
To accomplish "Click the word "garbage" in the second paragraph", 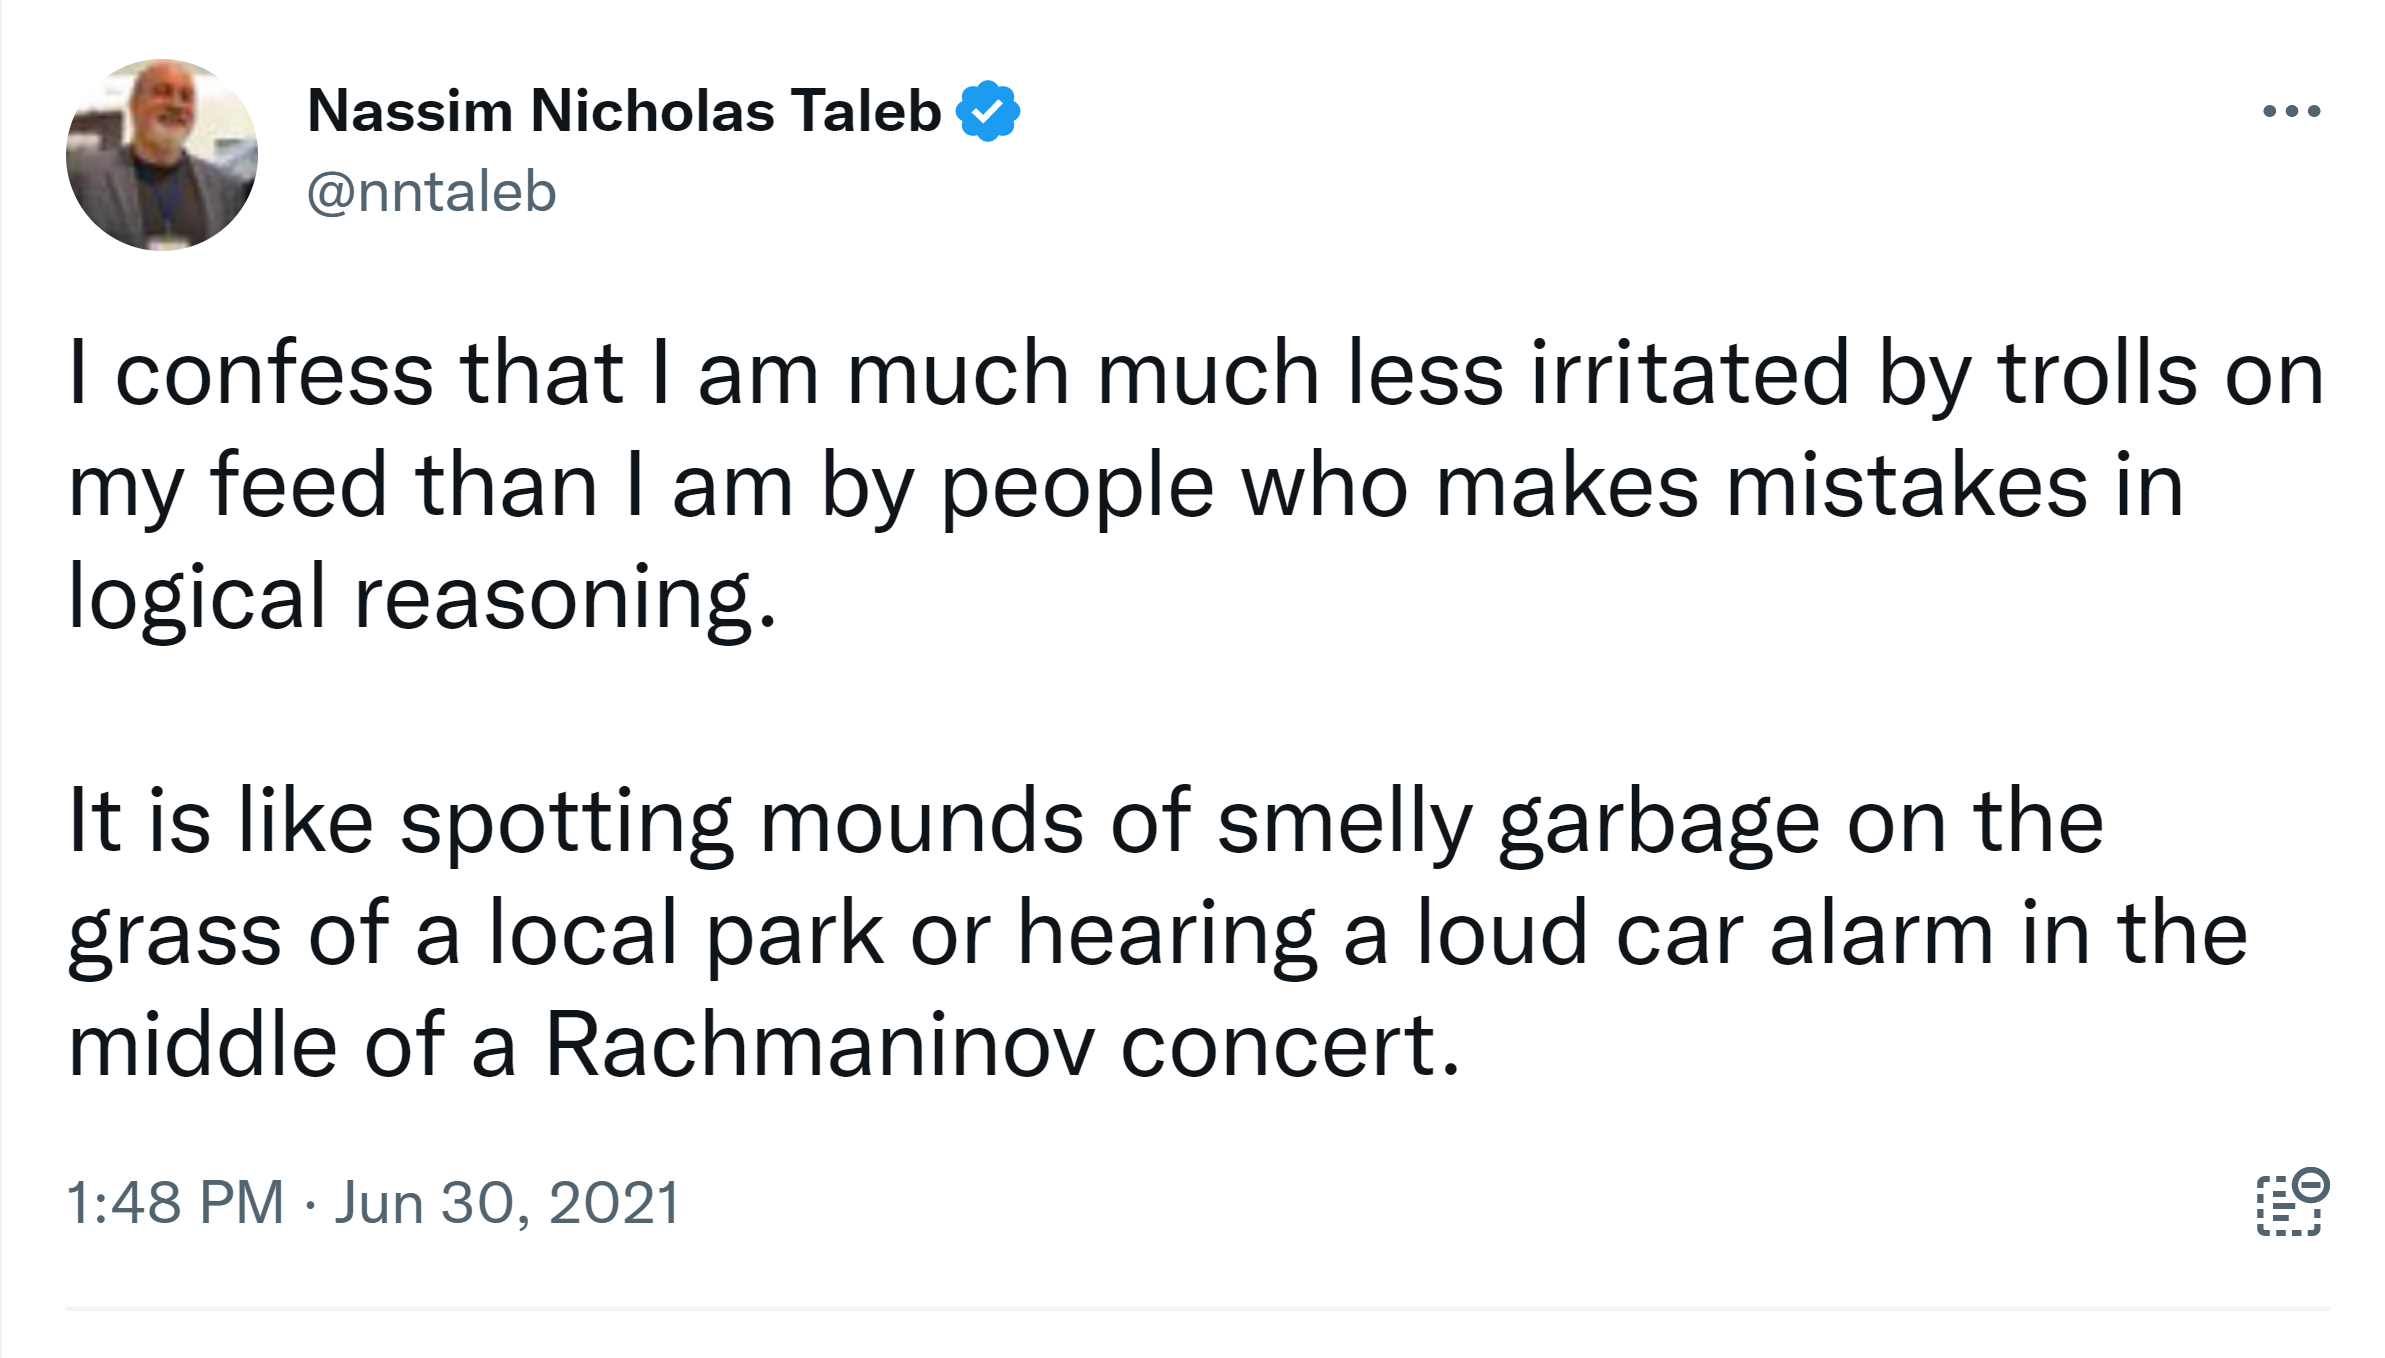I will click(1659, 824).
